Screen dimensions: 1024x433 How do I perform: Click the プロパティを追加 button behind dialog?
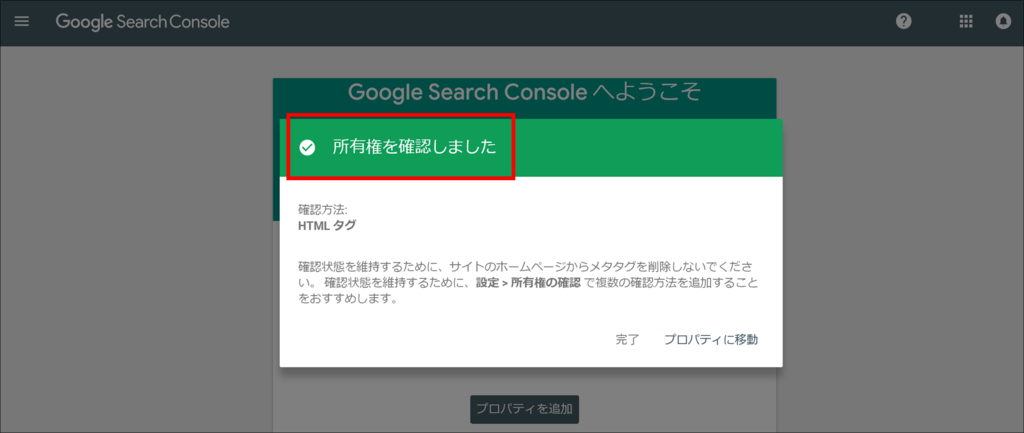click(524, 409)
